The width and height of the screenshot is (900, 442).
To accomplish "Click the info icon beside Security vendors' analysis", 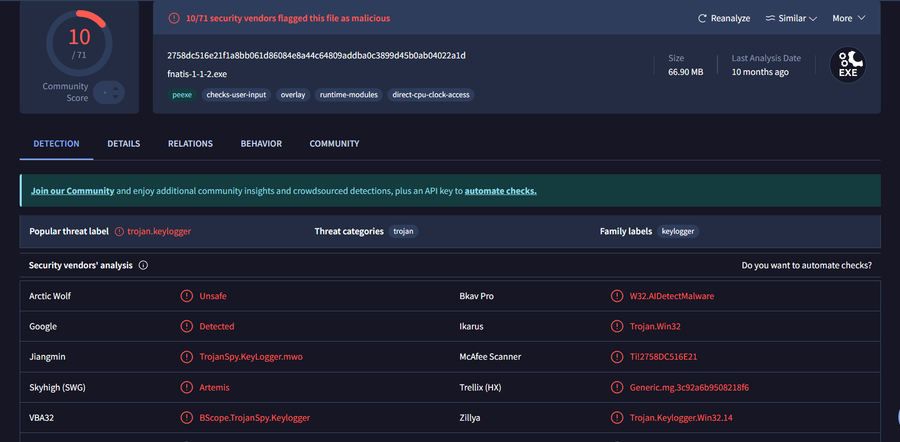I will click(x=143, y=265).
